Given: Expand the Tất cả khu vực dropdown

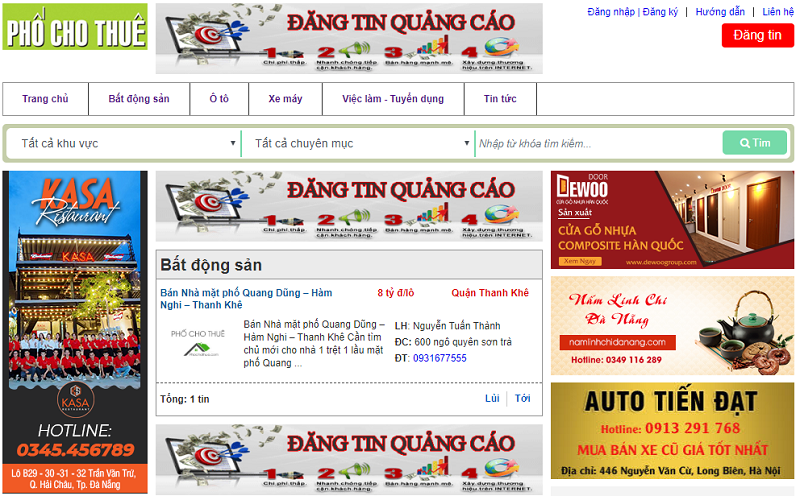Looking at the screenshot, I should pyautogui.click(x=123, y=143).
